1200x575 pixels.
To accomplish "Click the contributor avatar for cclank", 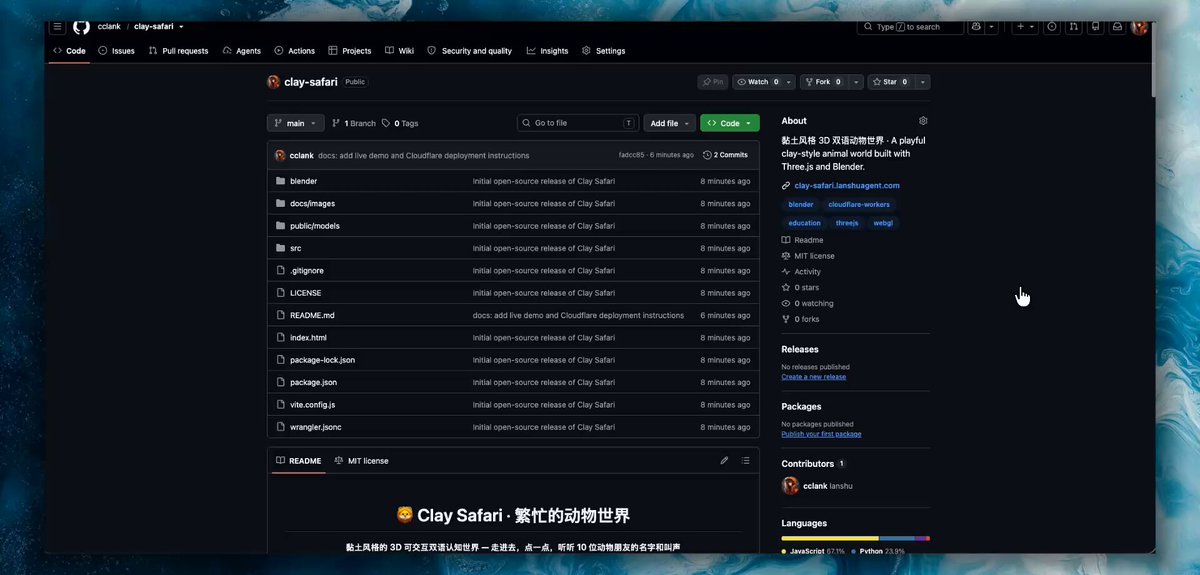I will tap(790, 486).
